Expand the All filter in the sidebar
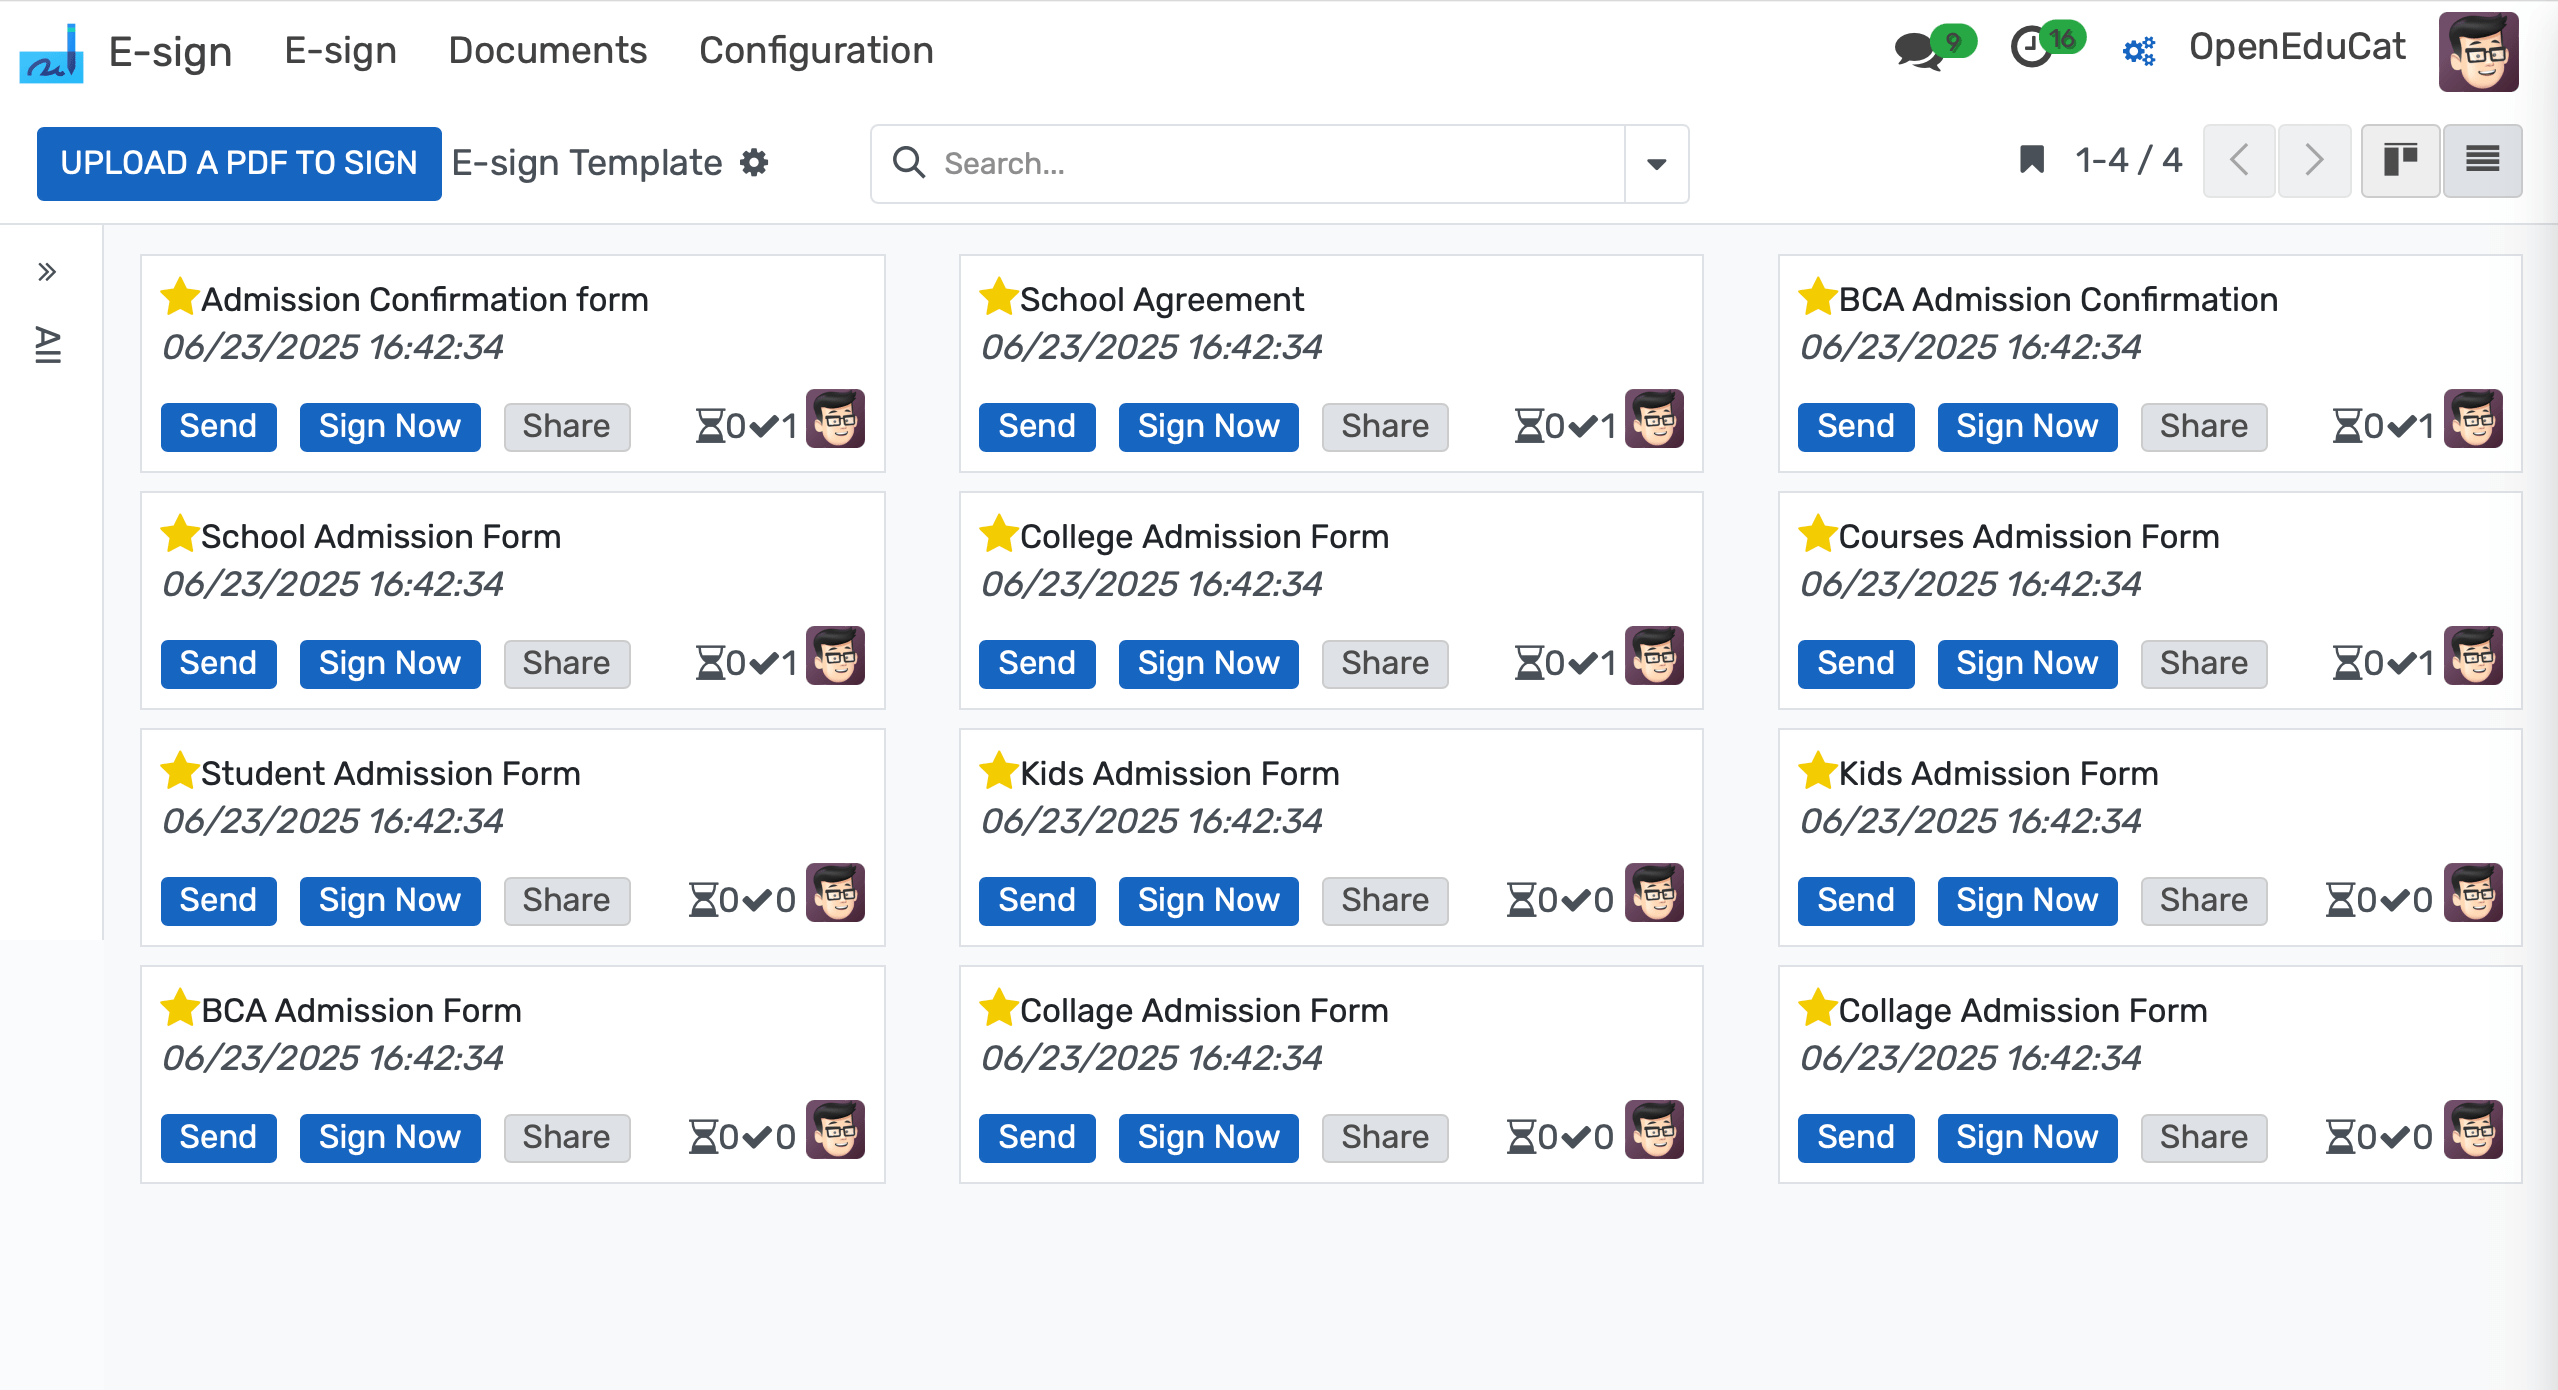 46,345
